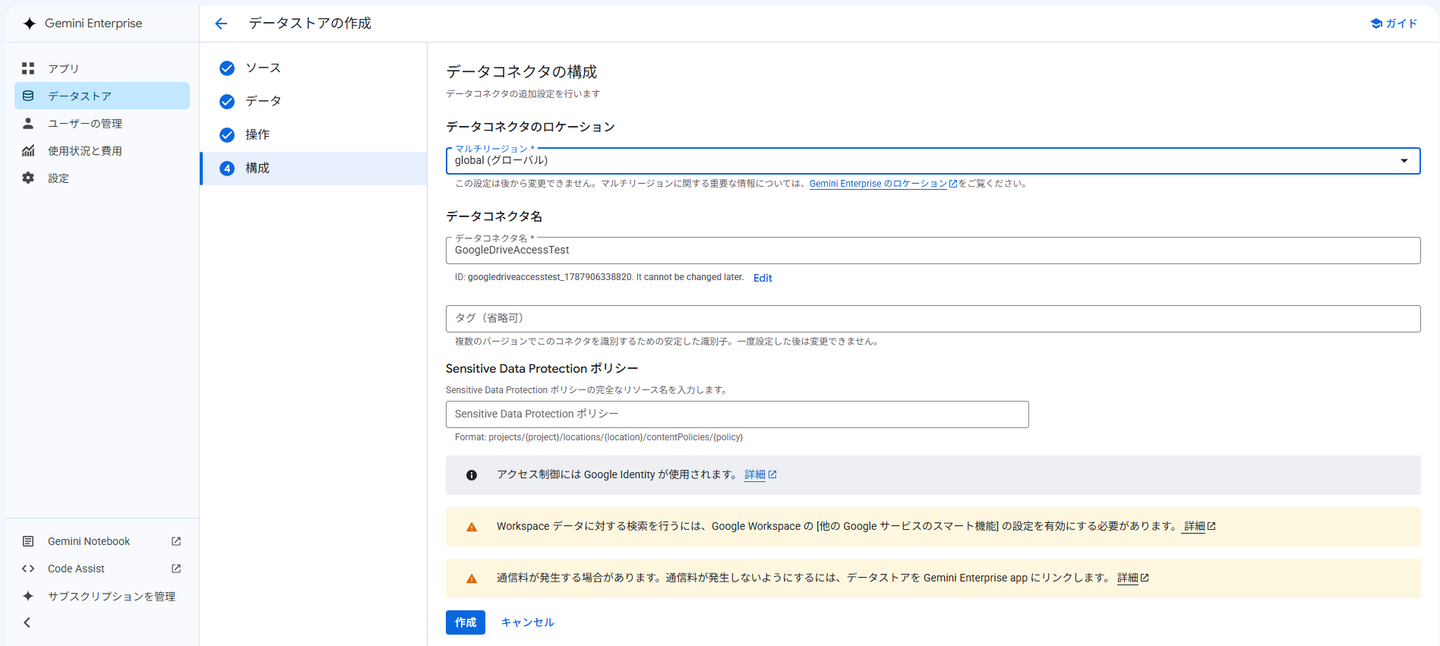This screenshot has height=646, width=1440.
Task: Open 使用状況と費用 in the sidebar
Action: tap(102, 151)
